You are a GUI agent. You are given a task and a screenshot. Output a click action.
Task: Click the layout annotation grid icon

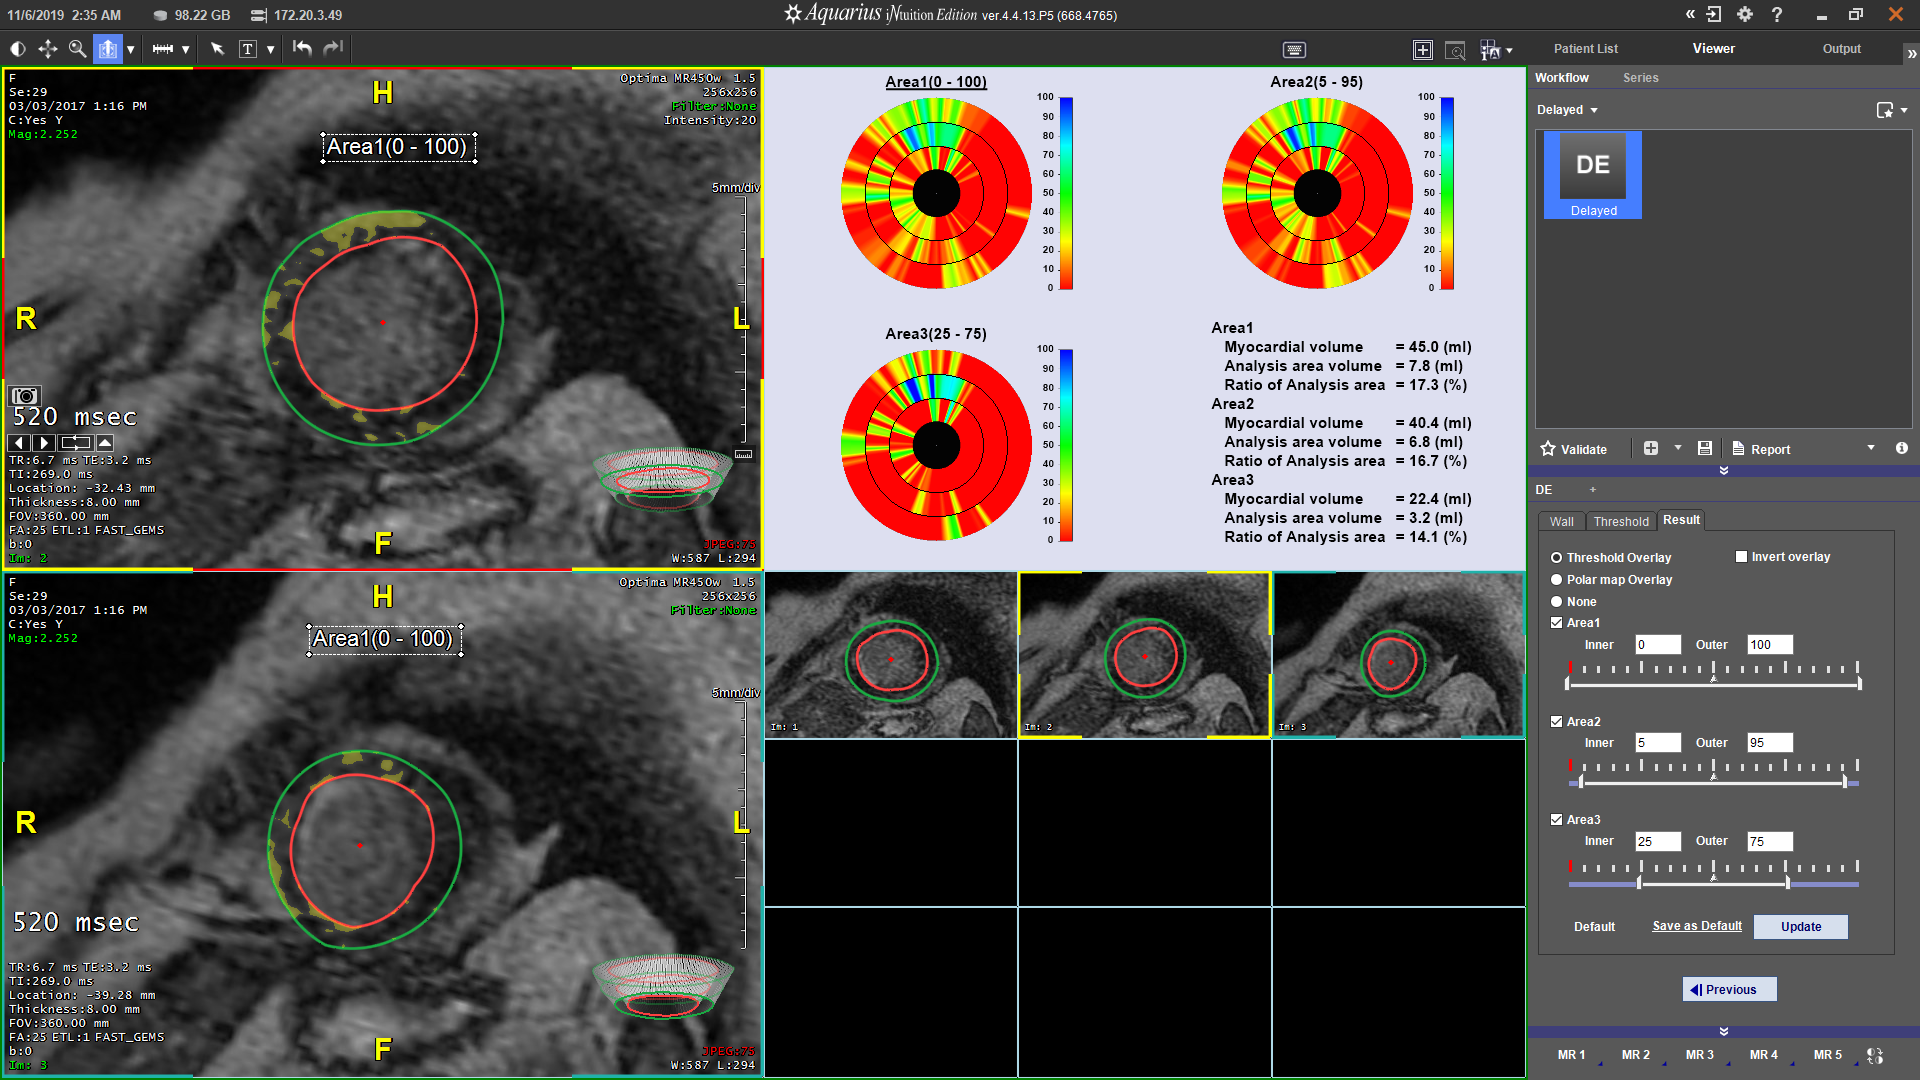coord(1490,49)
